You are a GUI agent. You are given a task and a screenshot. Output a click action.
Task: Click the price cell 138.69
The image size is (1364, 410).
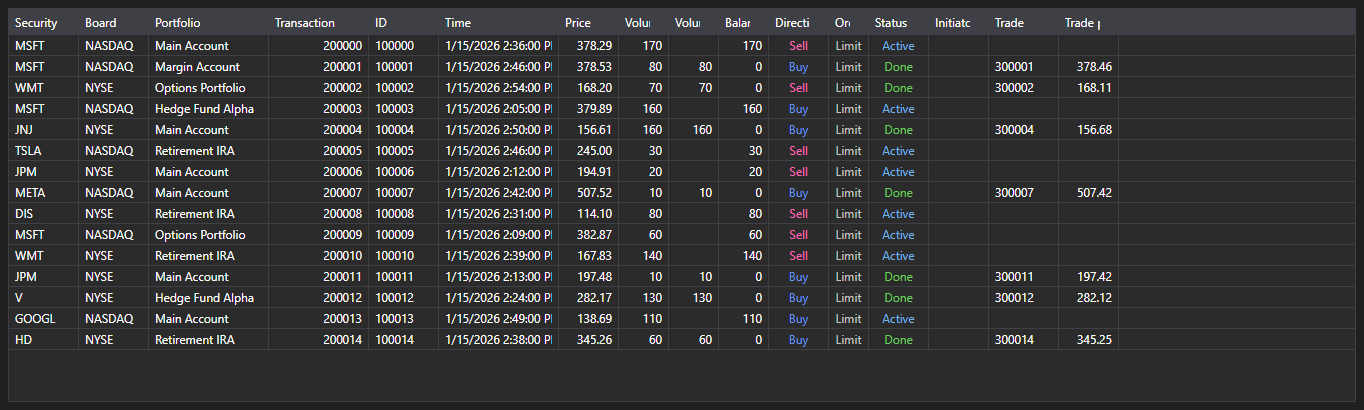pos(588,319)
